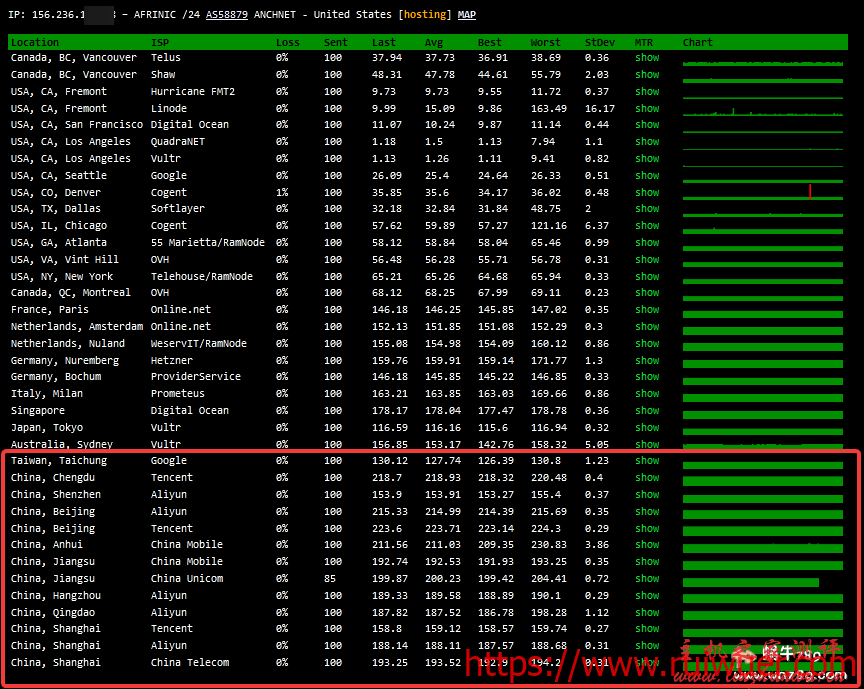864x689 pixels.
Task: Show MTR for Nuremberg Hetzner row
Action: 647,360
